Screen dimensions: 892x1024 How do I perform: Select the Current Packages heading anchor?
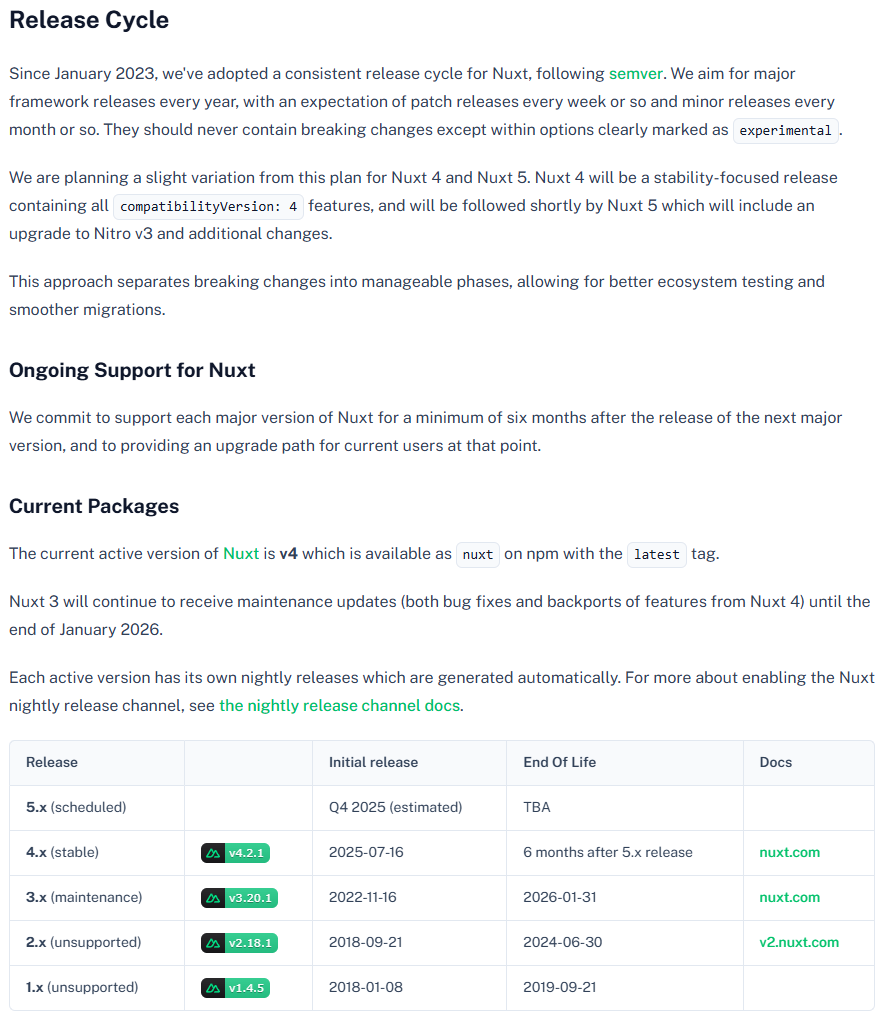[x=94, y=506]
